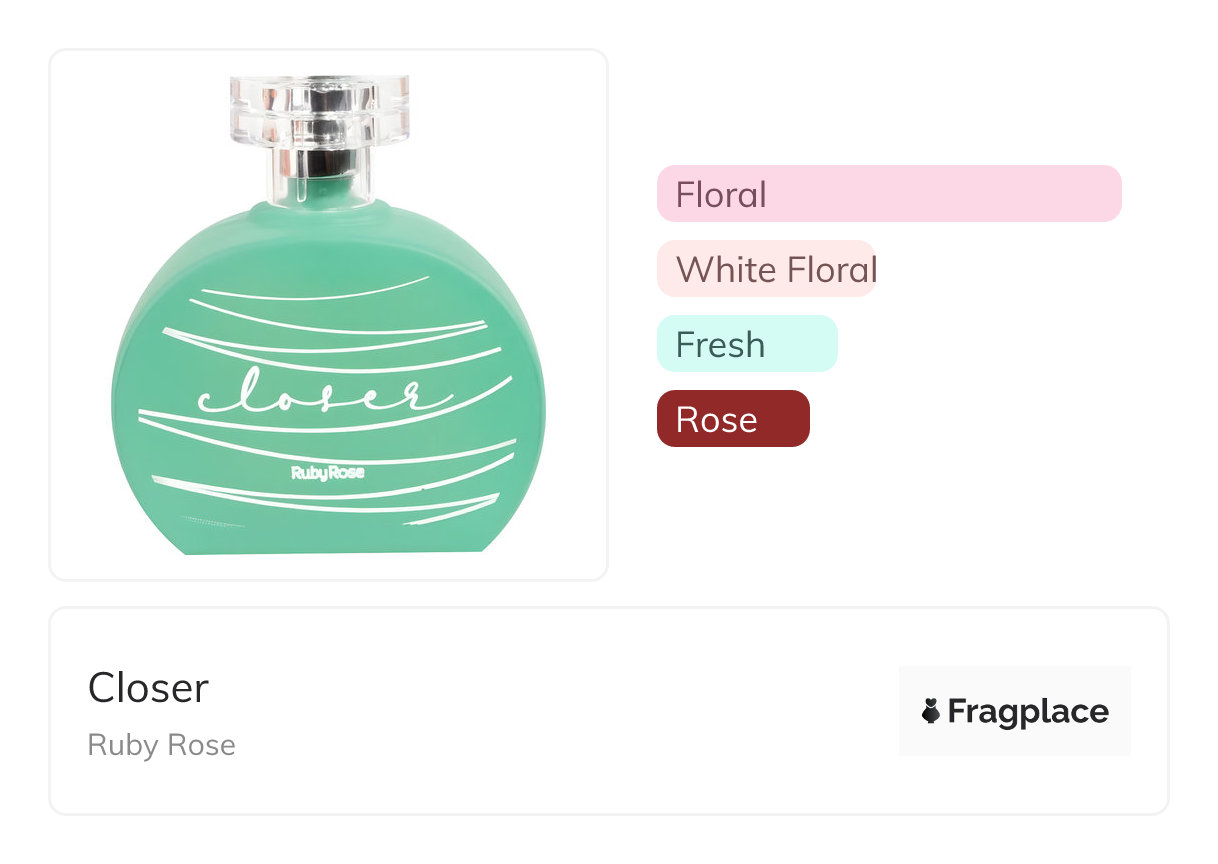The width and height of the screenshot is (1218, 864).
Task: Click the flat base of the green bottle
Action: 330,545
